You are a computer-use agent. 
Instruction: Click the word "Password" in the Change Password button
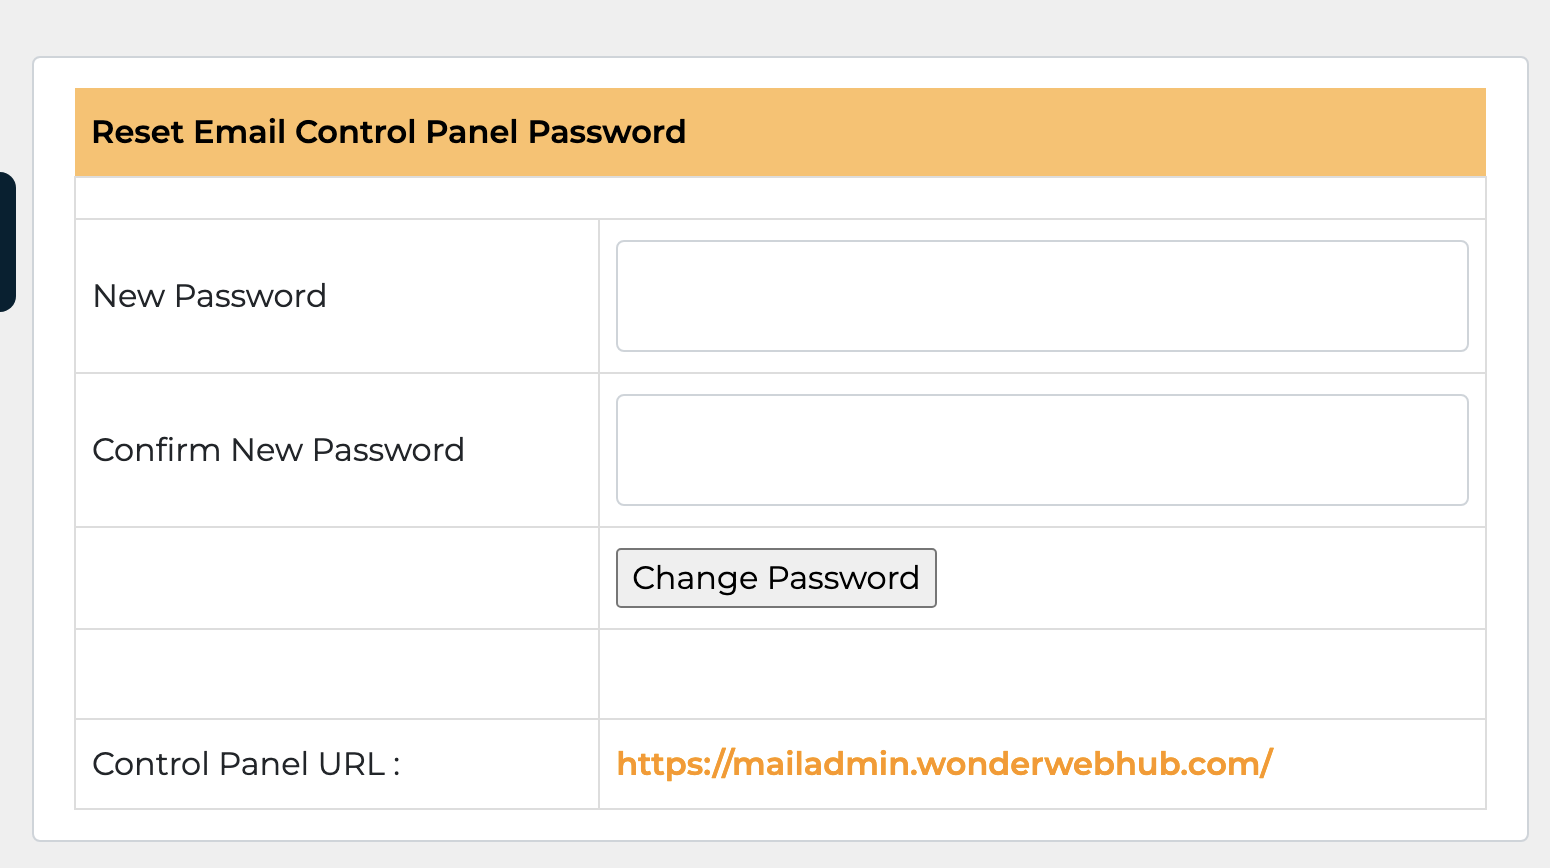pos(843,578)
